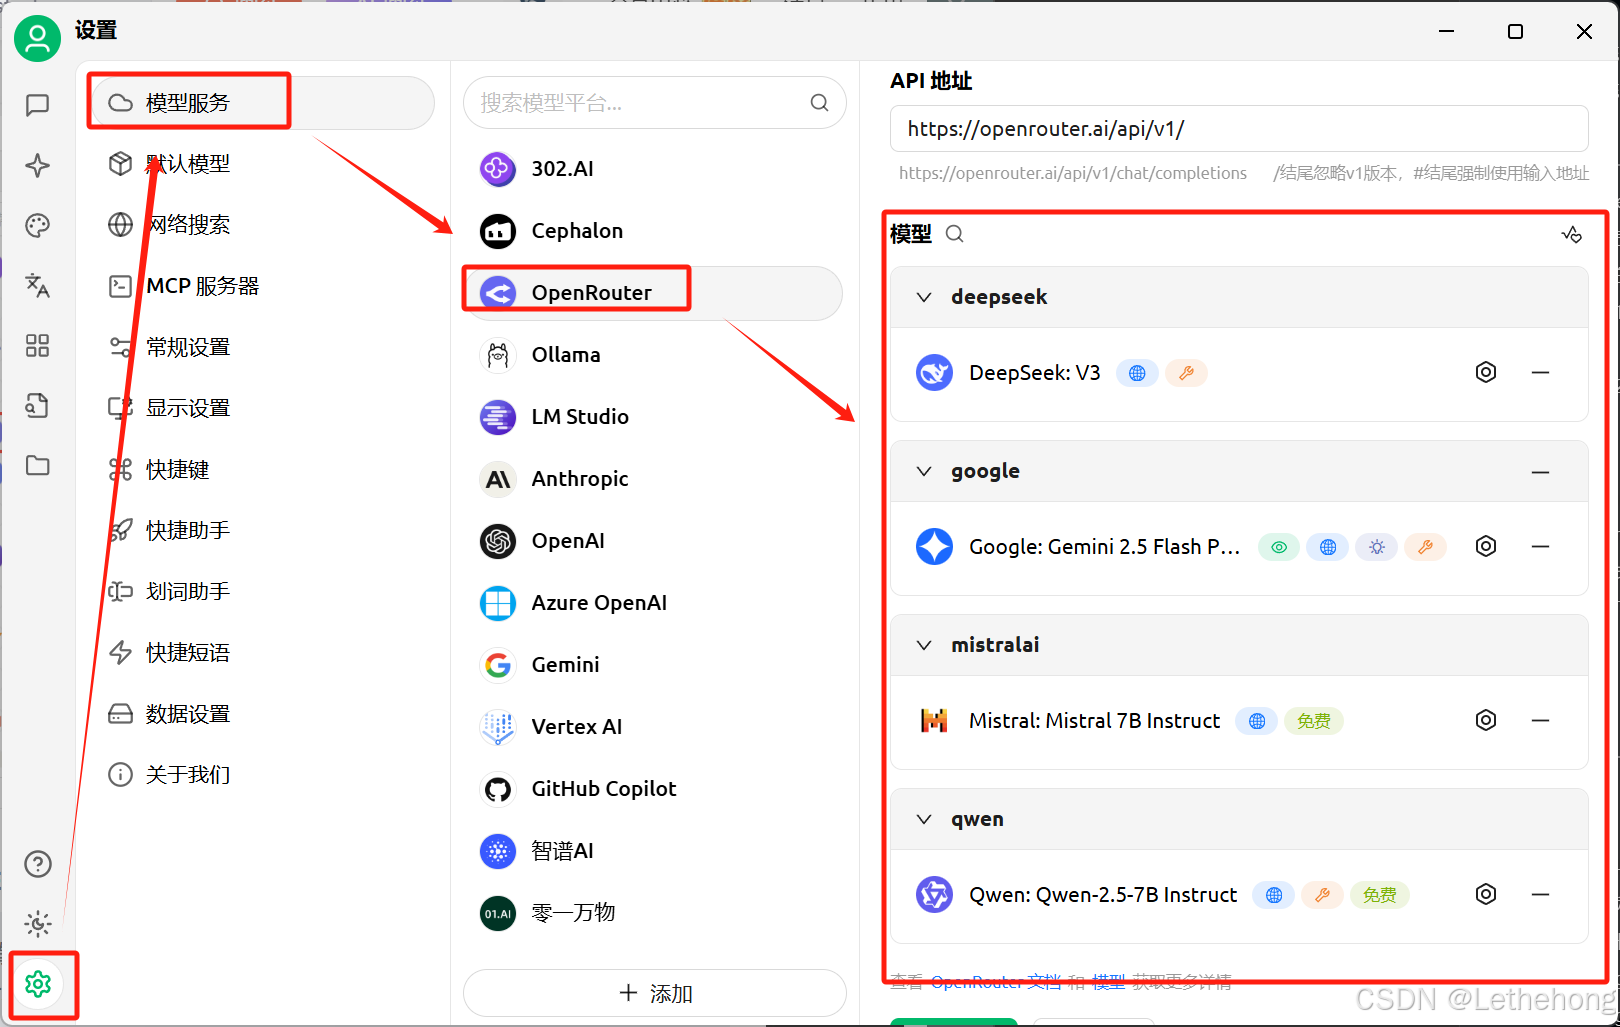The height and width of the screenshot is (1027, 1620).
Task: Select 常规设置 settings menu
Action: (263, 347)
